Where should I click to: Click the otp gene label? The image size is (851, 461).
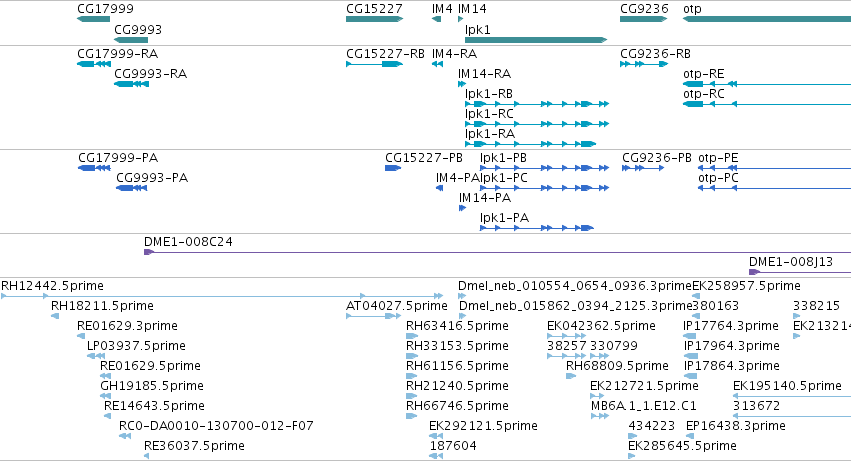point(693,9)
